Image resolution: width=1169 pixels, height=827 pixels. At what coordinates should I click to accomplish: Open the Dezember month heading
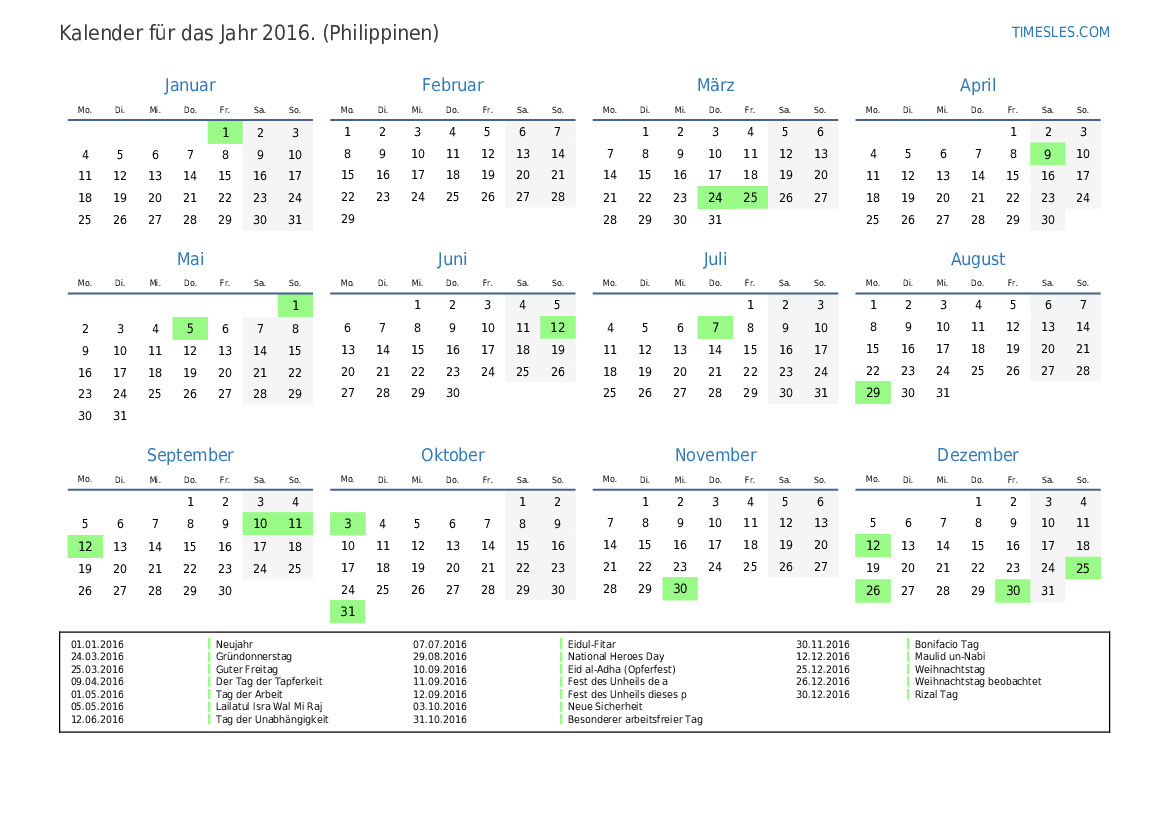[977, 455]
